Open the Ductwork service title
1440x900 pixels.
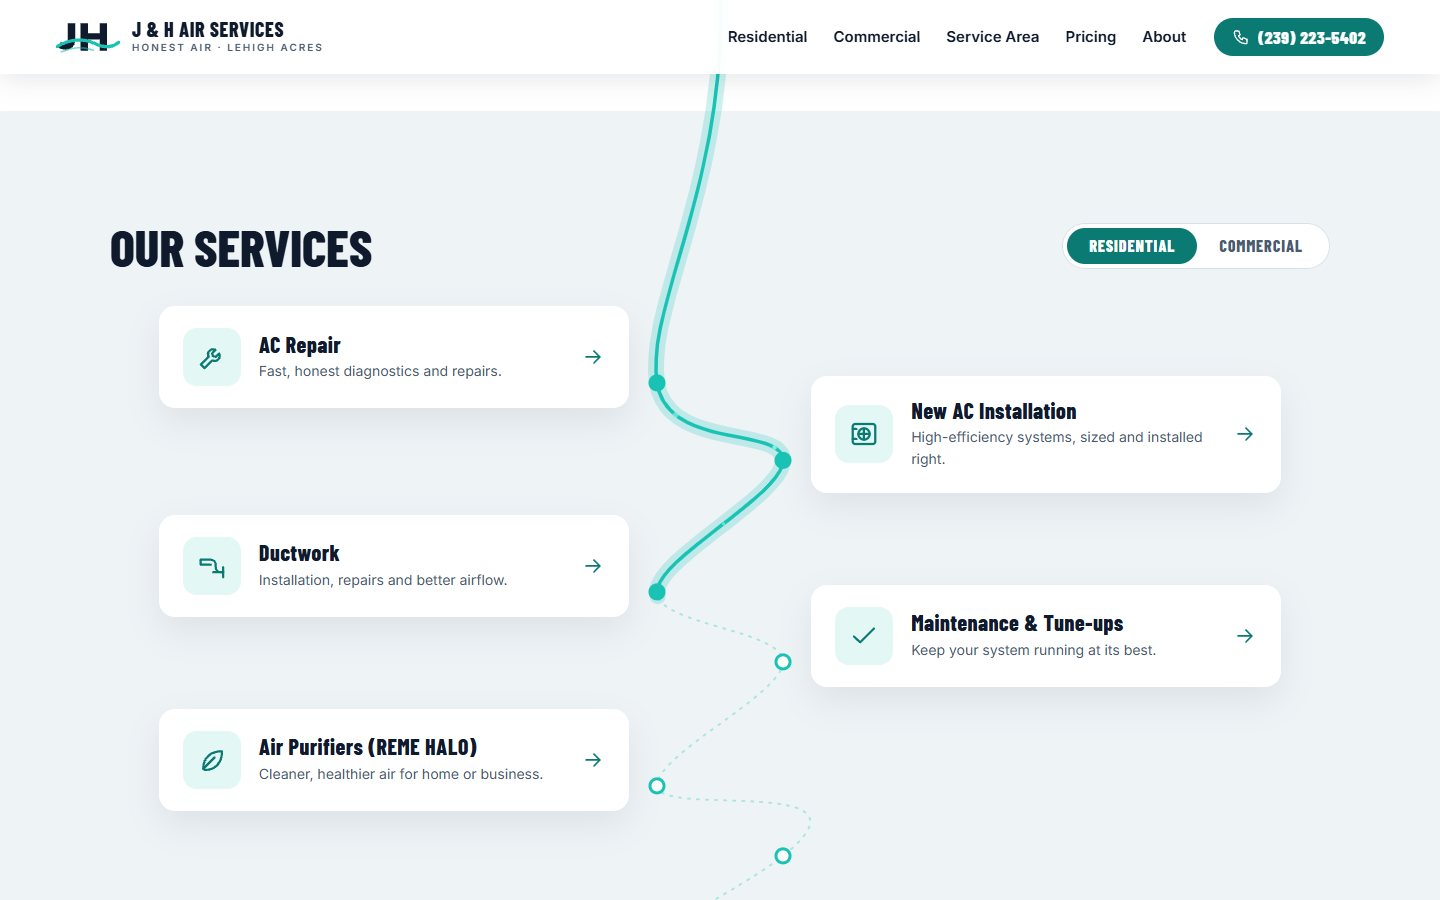pos(299,553)
